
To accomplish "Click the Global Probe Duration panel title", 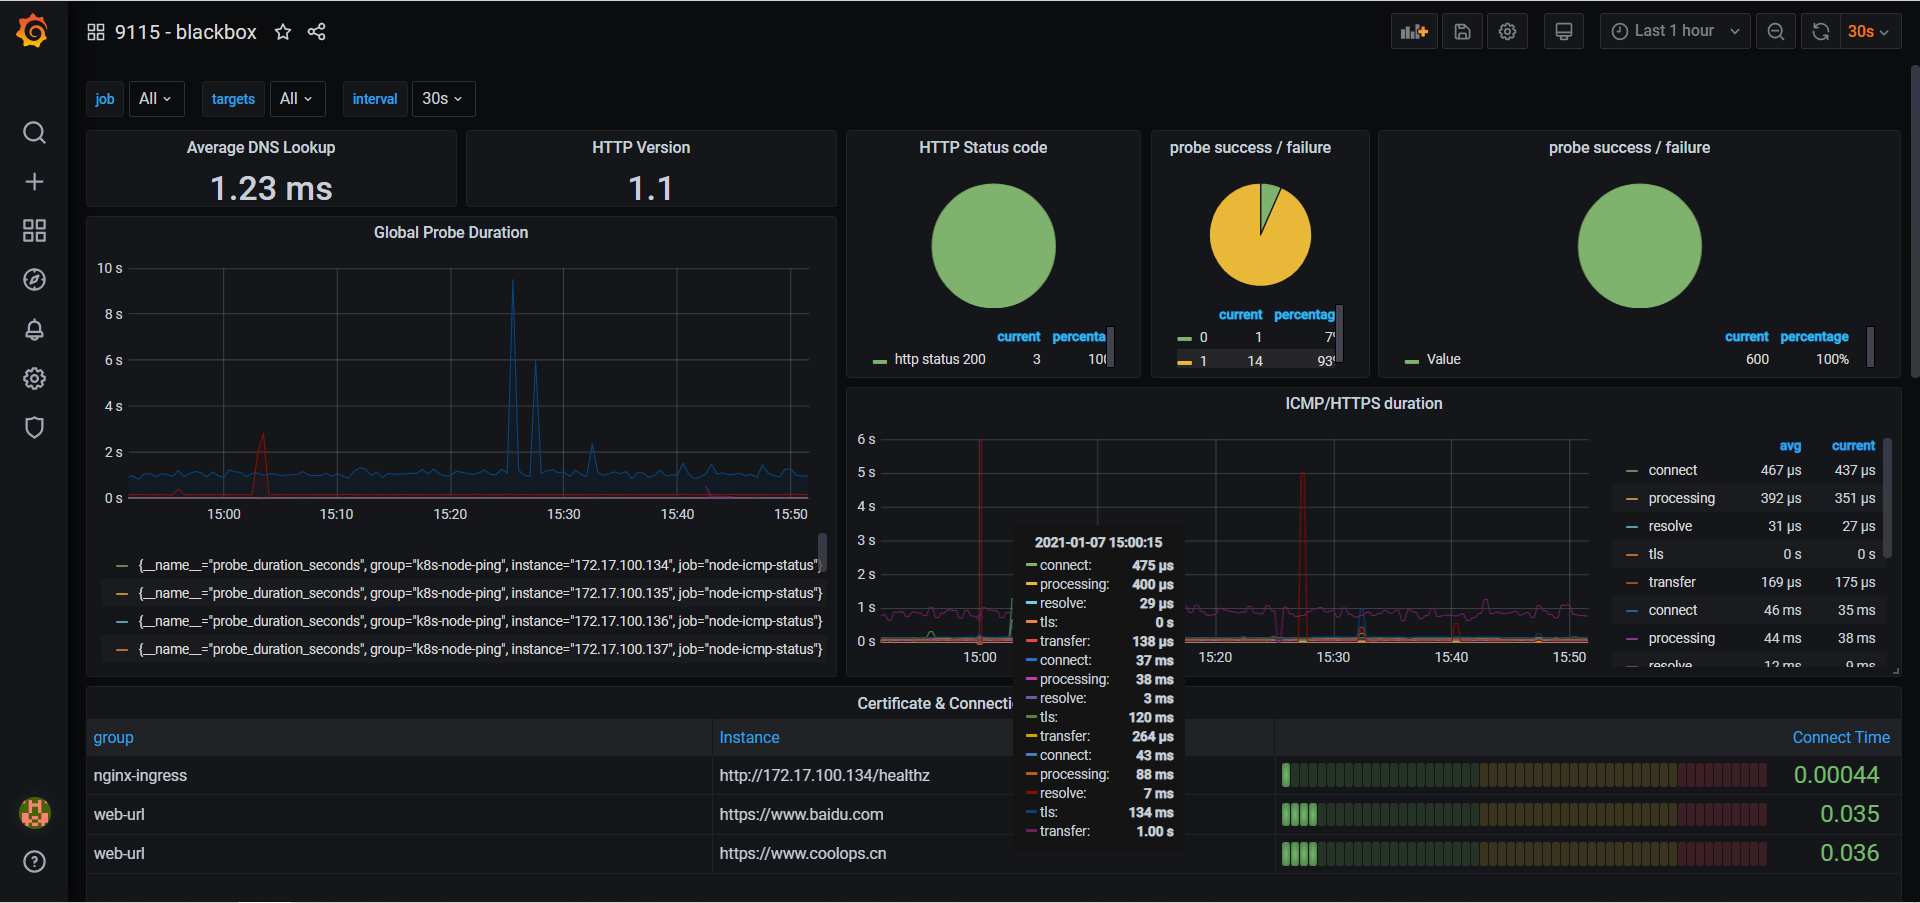I will [451, 233].
